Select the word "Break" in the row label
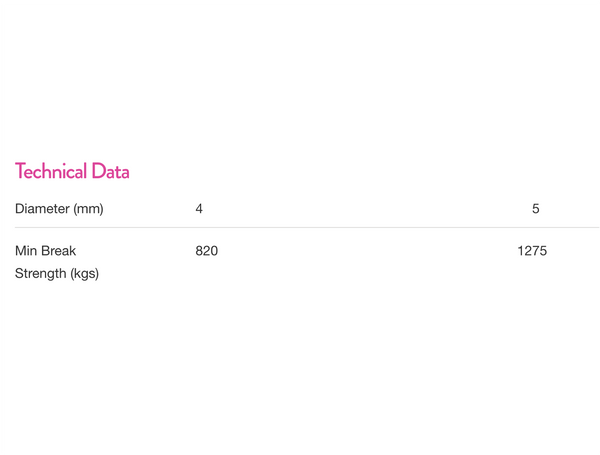This screenshot has width=600, height=455. (59, 251)
